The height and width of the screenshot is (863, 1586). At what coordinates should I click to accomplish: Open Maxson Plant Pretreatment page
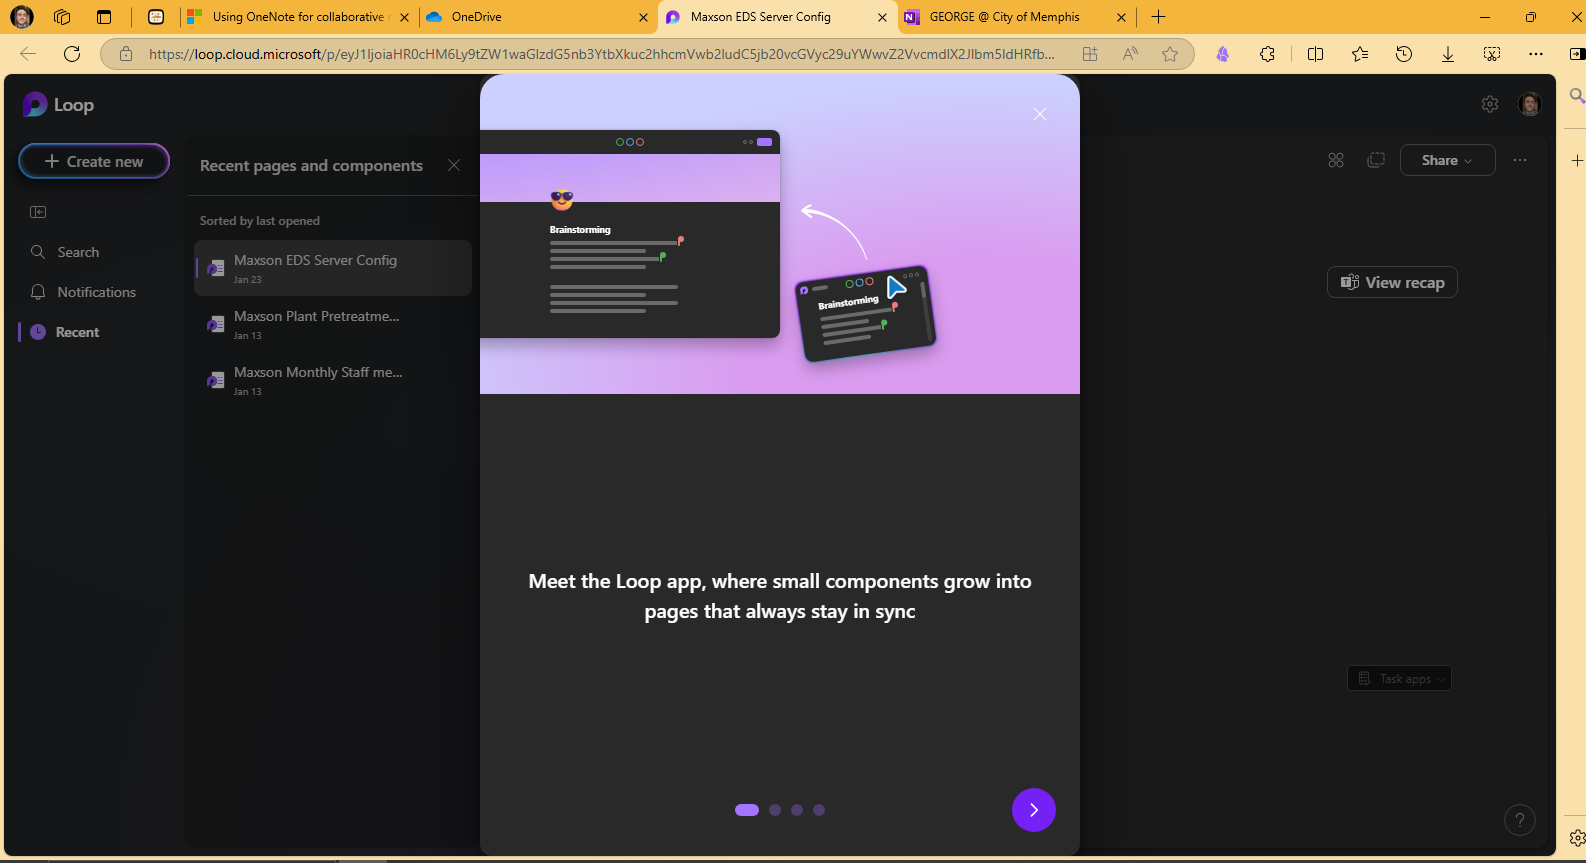(x=316, y=324)
